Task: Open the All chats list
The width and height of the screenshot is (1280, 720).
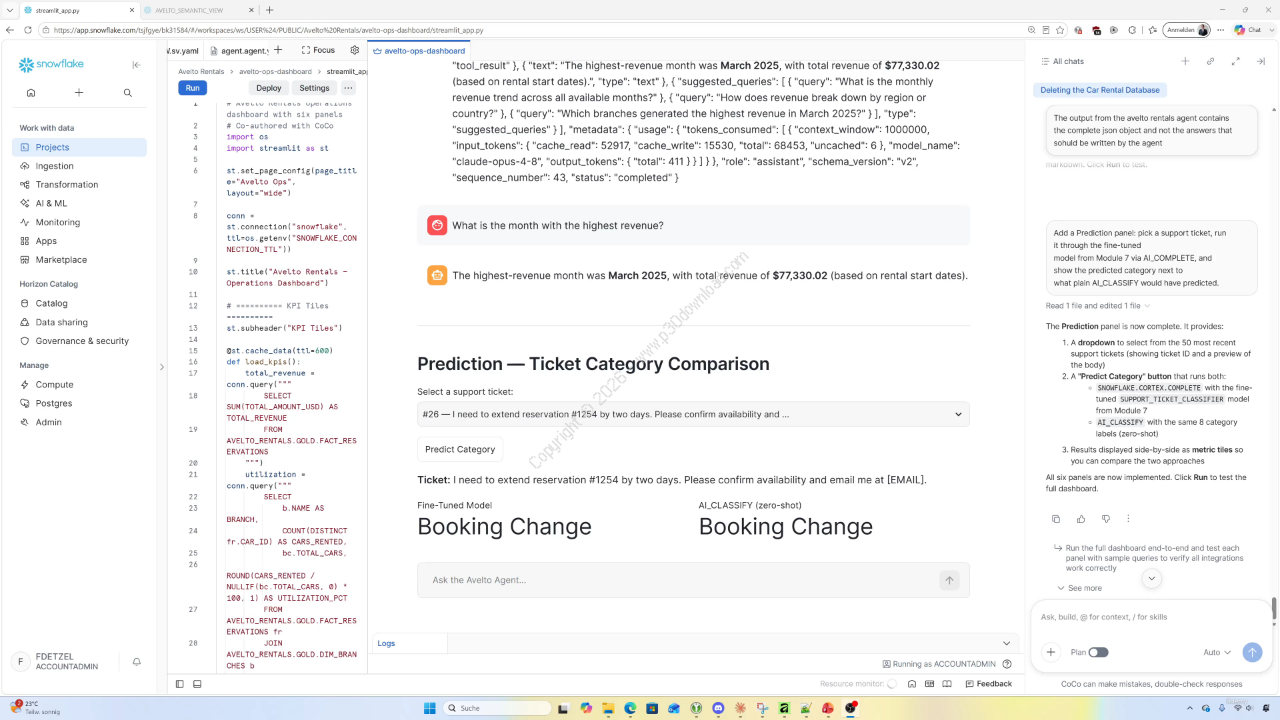Action: pos(1062,61)
